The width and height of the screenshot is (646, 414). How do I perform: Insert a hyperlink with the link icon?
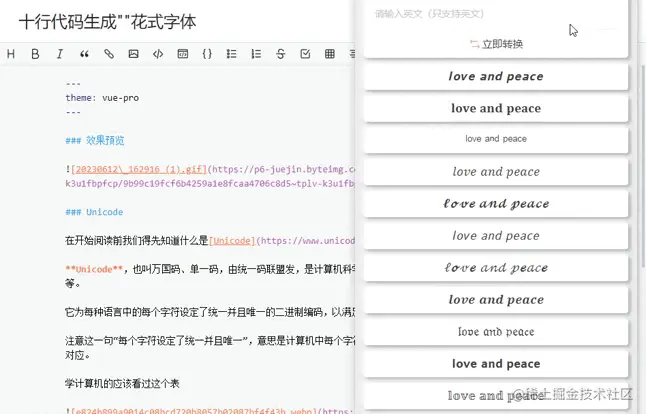(109, 54)
